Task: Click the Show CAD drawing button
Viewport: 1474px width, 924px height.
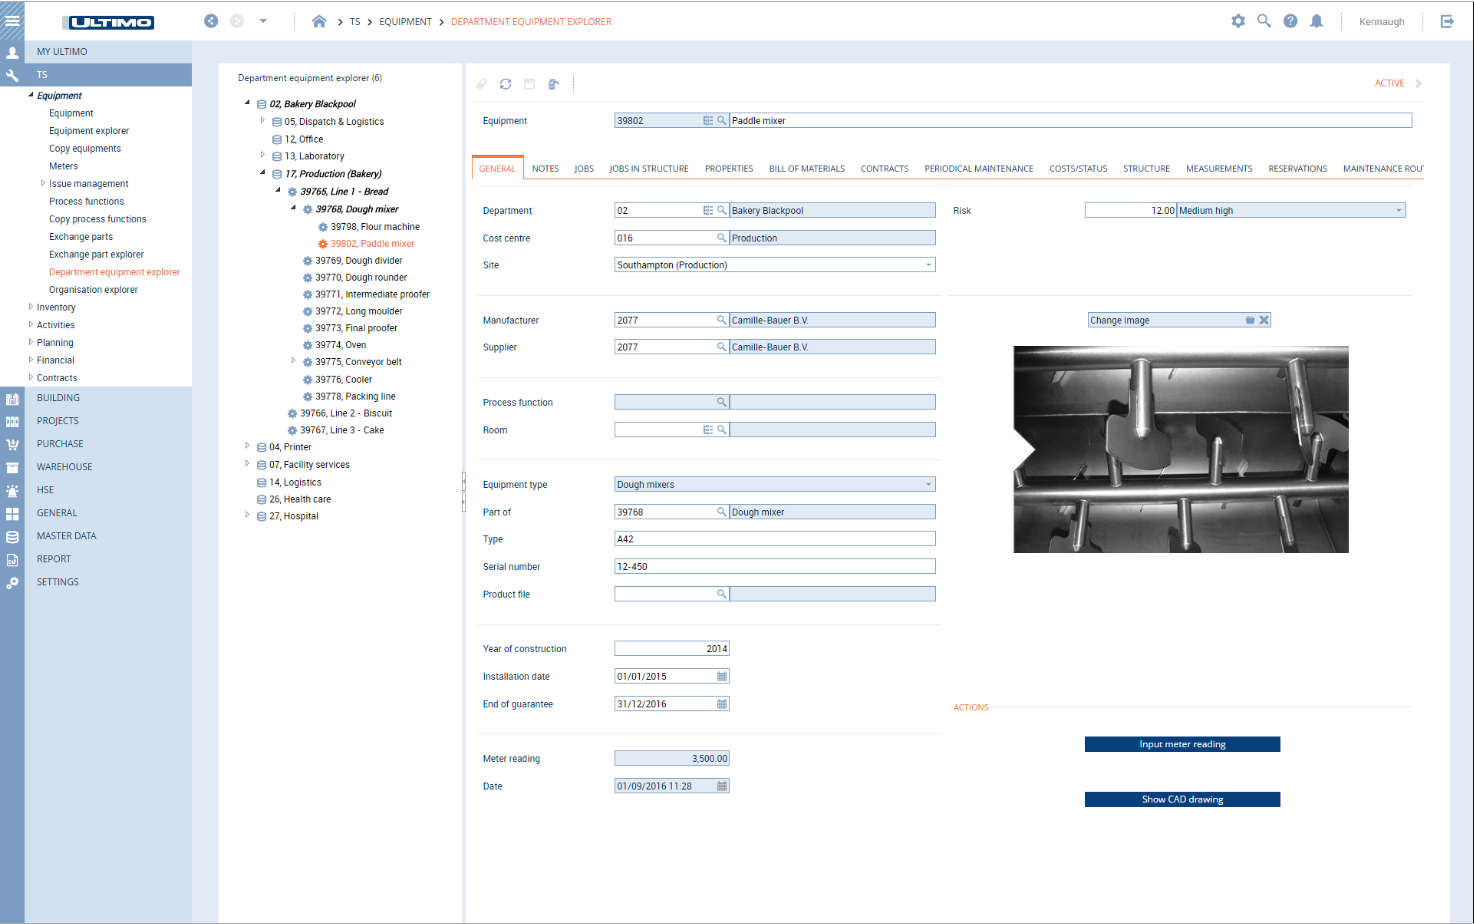Action: (1182, 799)
